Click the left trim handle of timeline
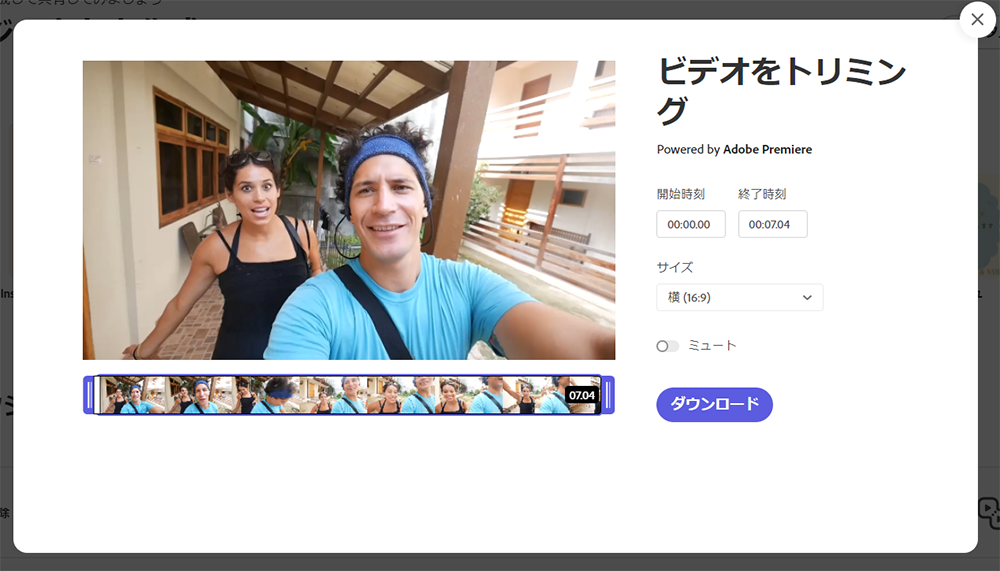The height and width of the screenshot is (571, 1000). [x=89, y=395]
